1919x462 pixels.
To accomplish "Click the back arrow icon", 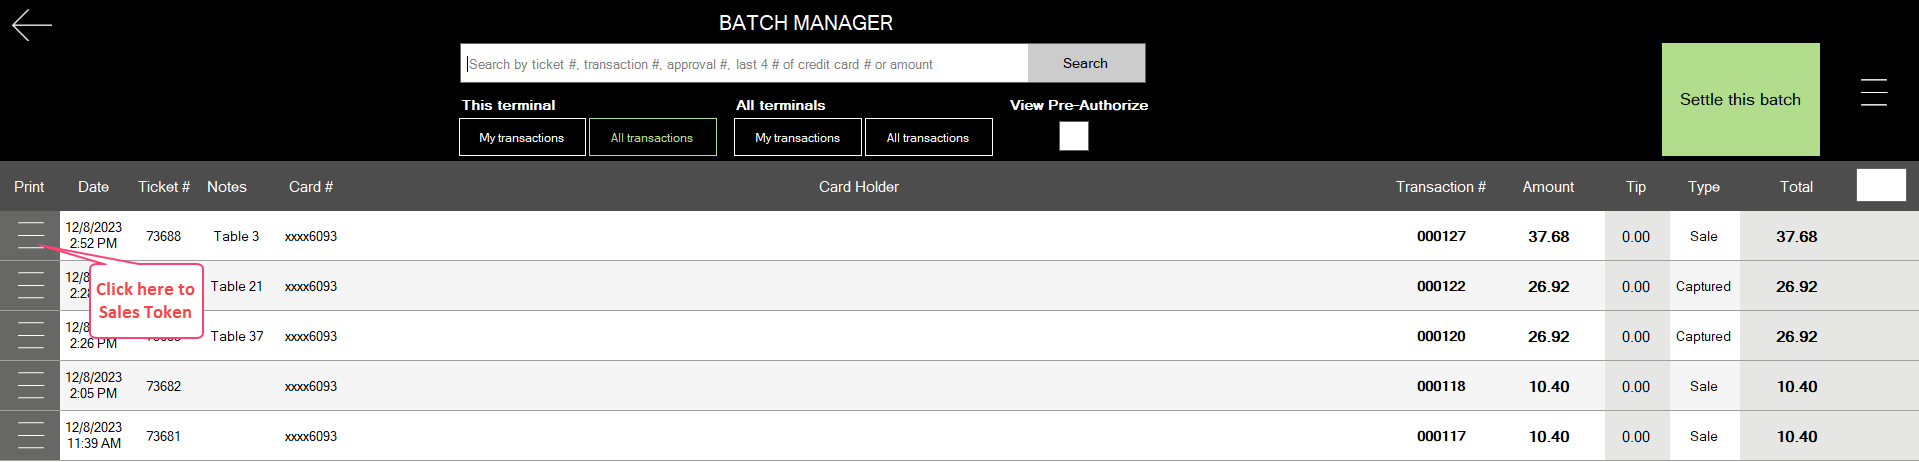I will coord(31,25).
